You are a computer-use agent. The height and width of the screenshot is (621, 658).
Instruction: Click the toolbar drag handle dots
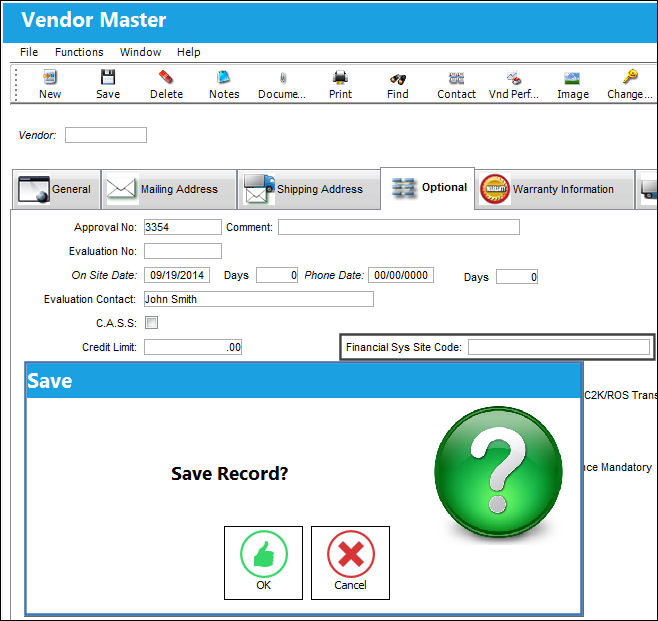[x=16, y=85]
